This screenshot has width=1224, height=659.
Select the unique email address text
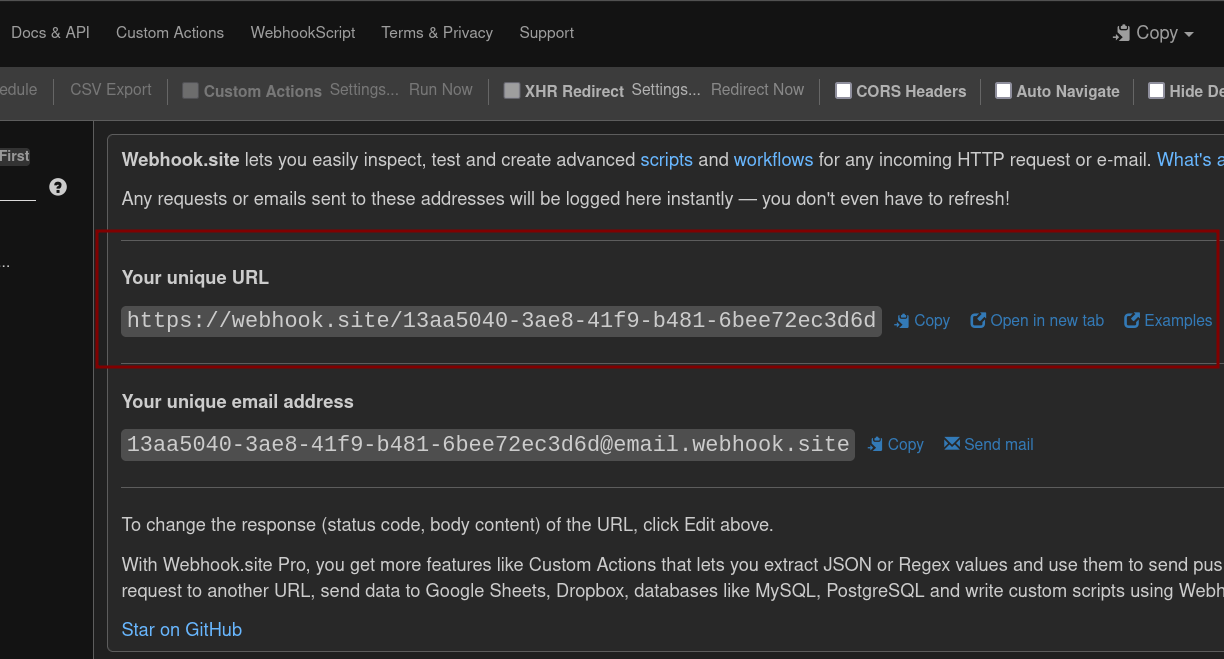pyautogui.click(x=488, y=445)
